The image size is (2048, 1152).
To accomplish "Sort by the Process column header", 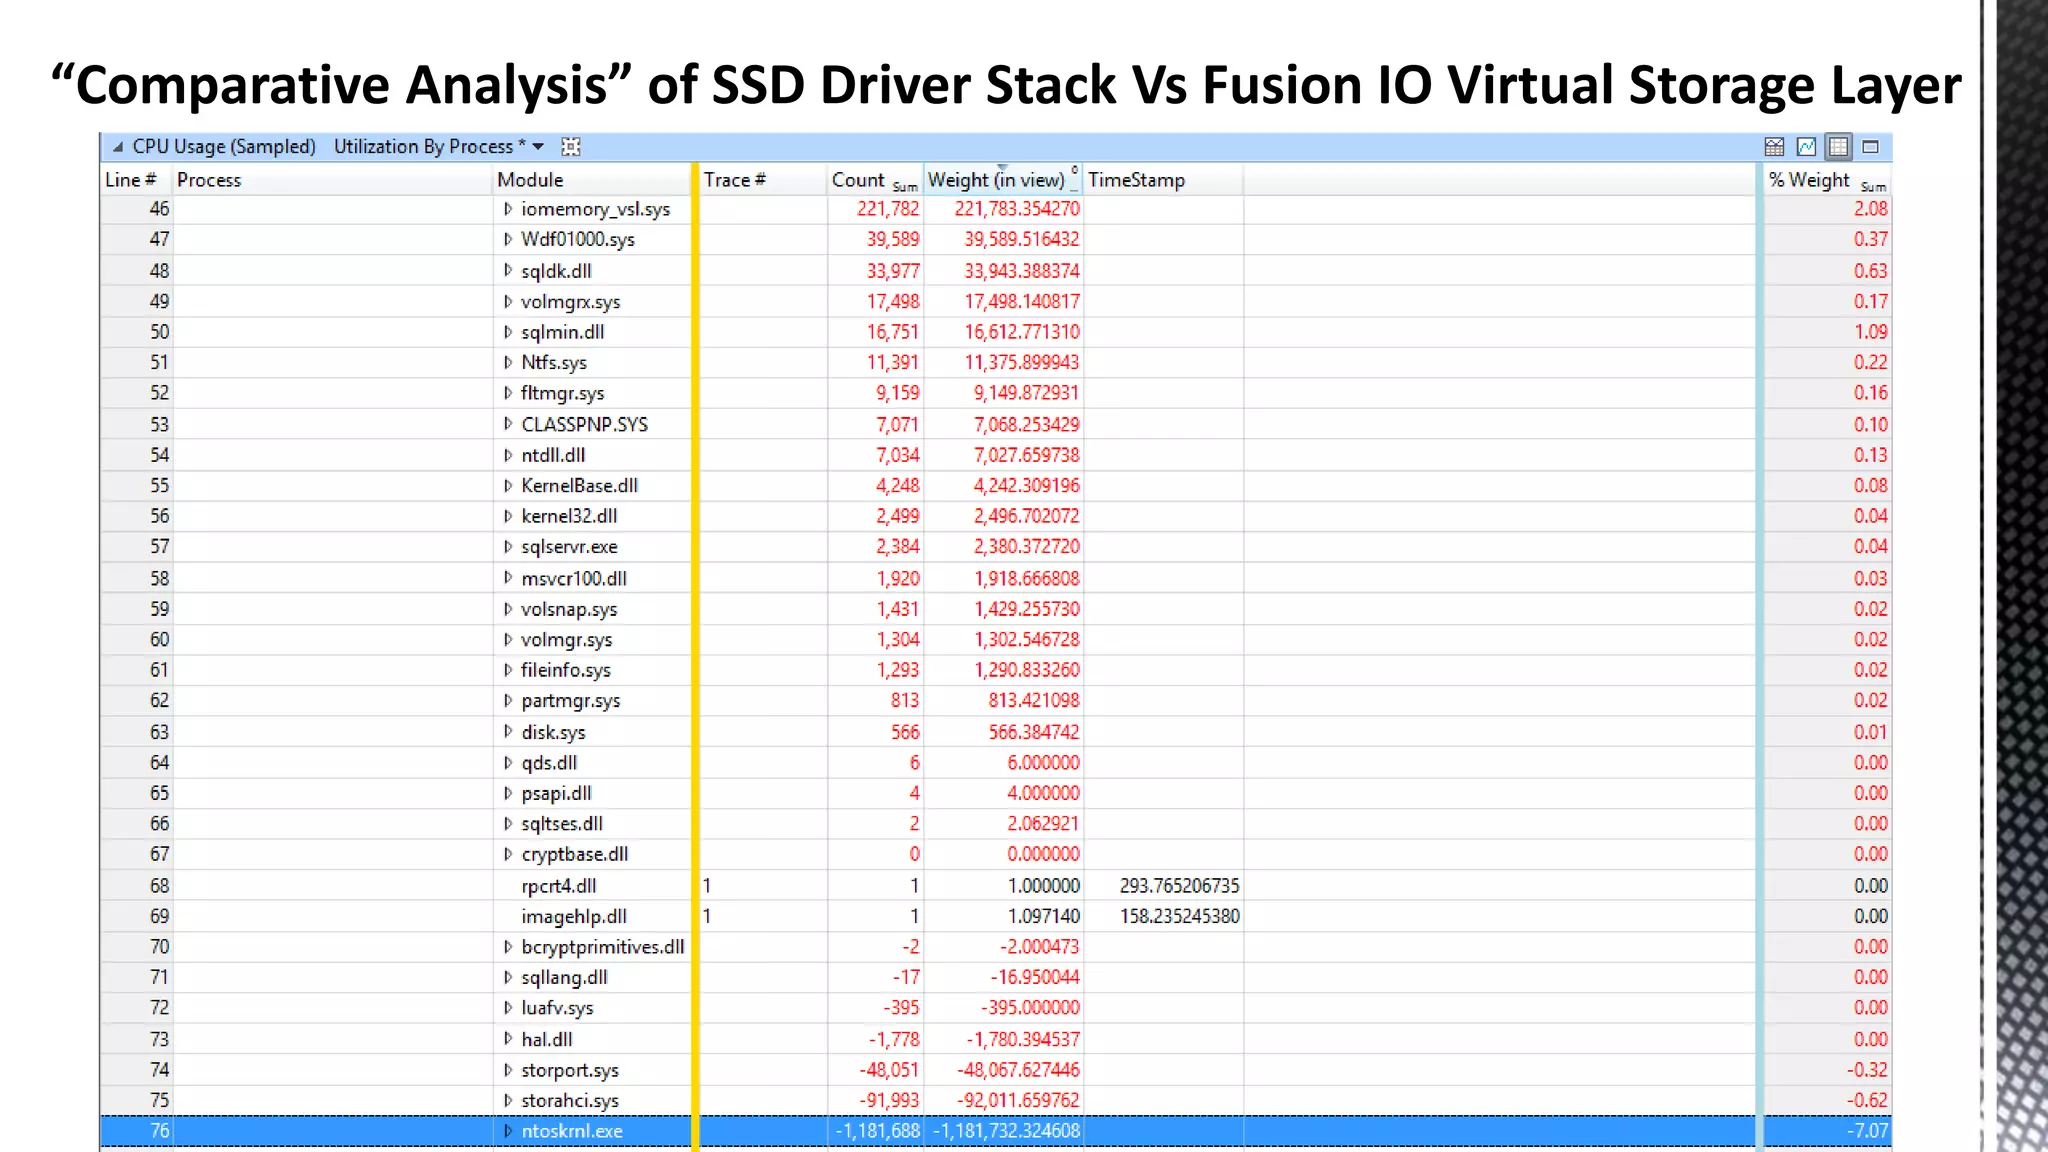I will click(333, 180).
